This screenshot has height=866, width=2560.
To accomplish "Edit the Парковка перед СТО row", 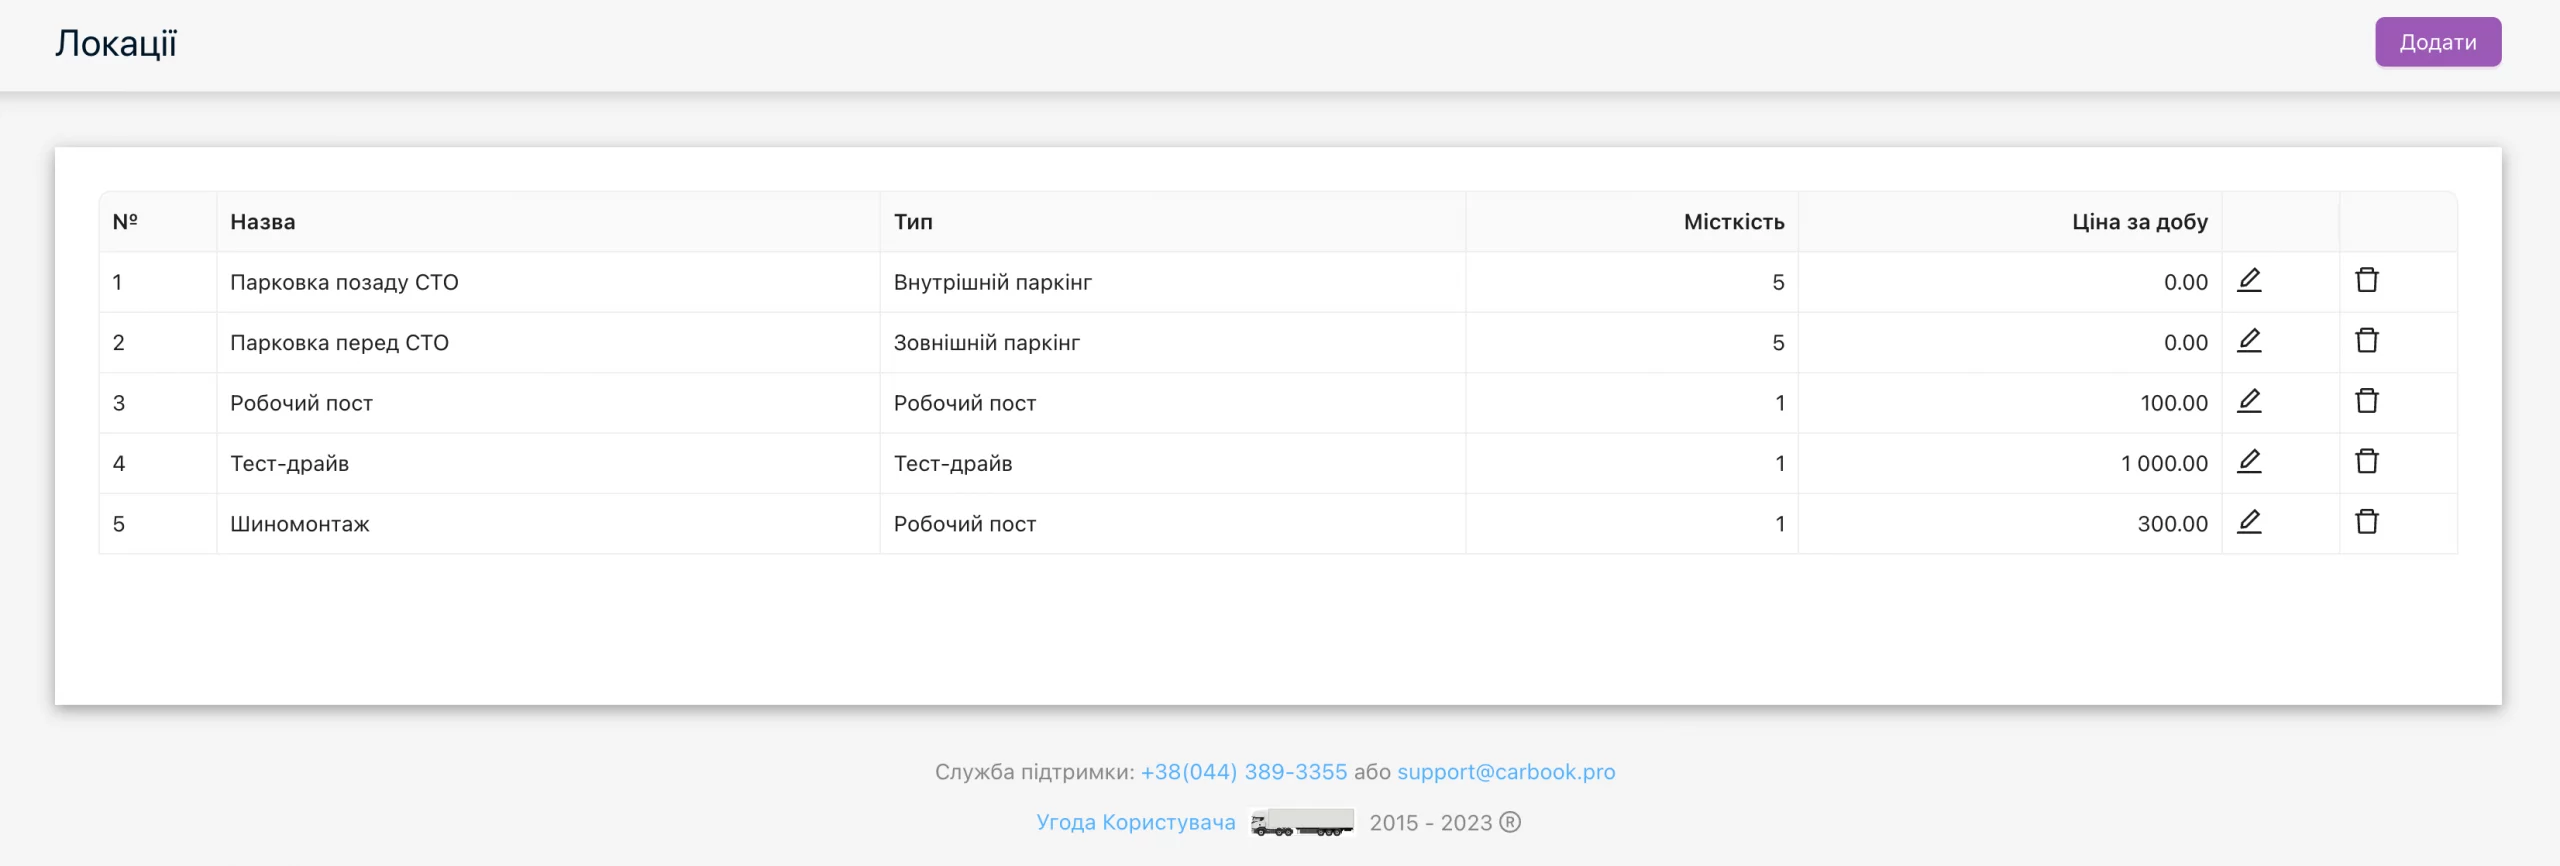I will pyautogui.click(x=2249, y=341).
